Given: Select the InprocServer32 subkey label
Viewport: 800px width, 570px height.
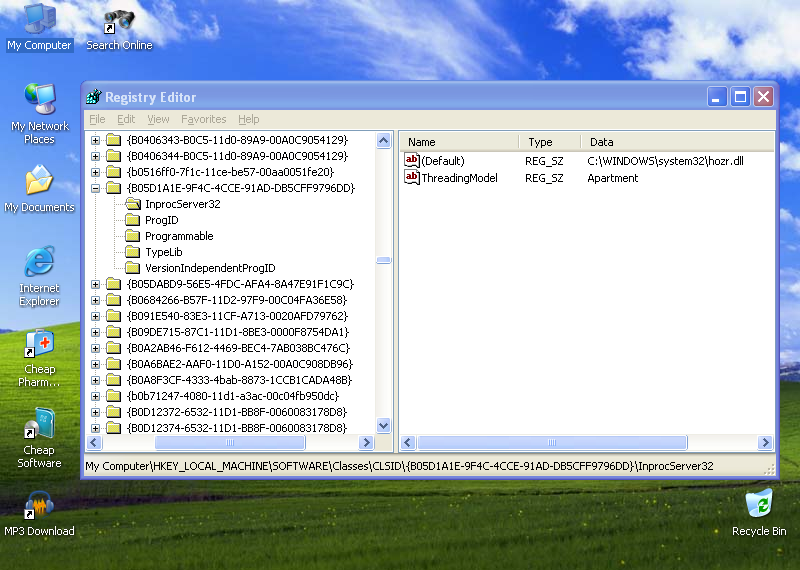Looking at the screenshot, I should click(x=183, y=204).
